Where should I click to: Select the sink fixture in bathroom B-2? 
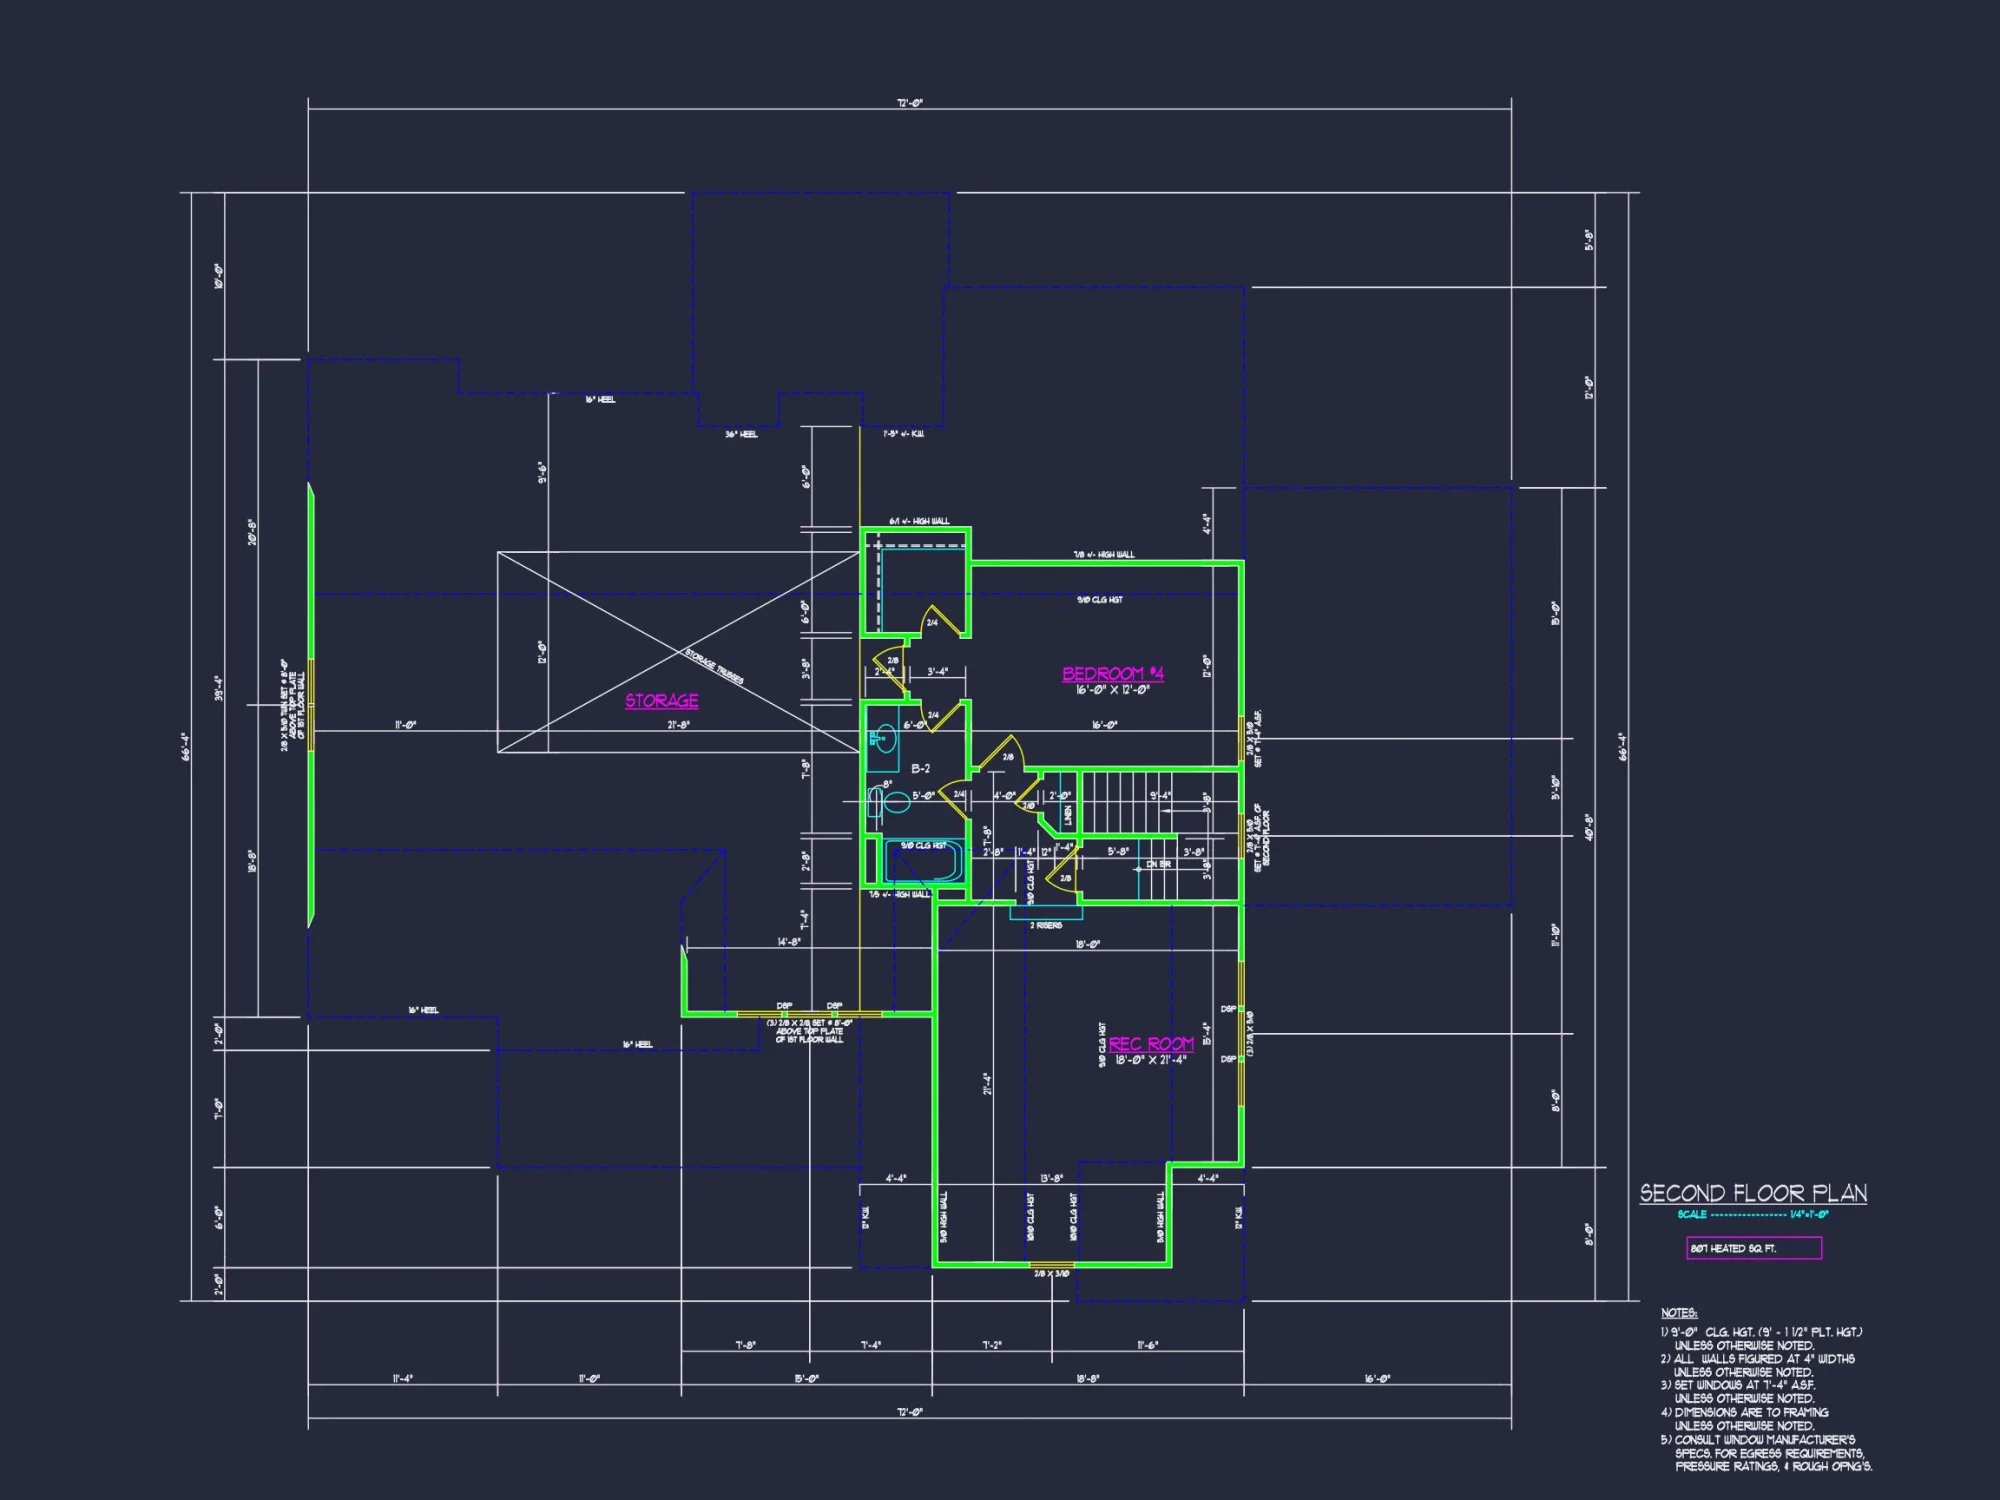click(886, 738)
